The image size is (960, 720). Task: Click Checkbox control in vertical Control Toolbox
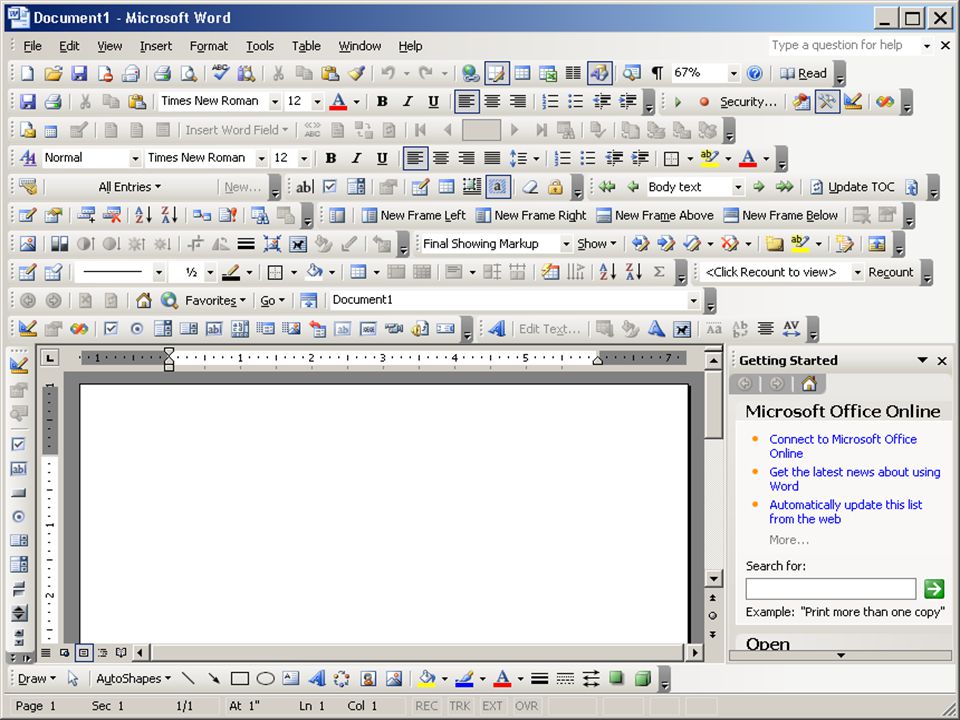[18, 444]
